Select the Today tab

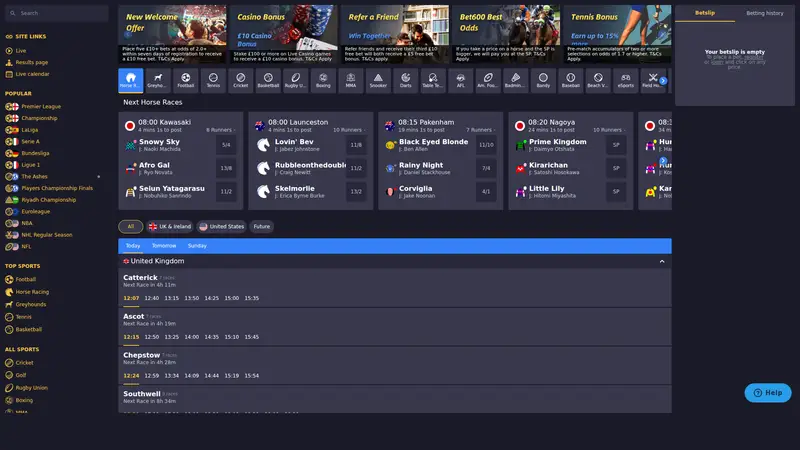[133, 246]
